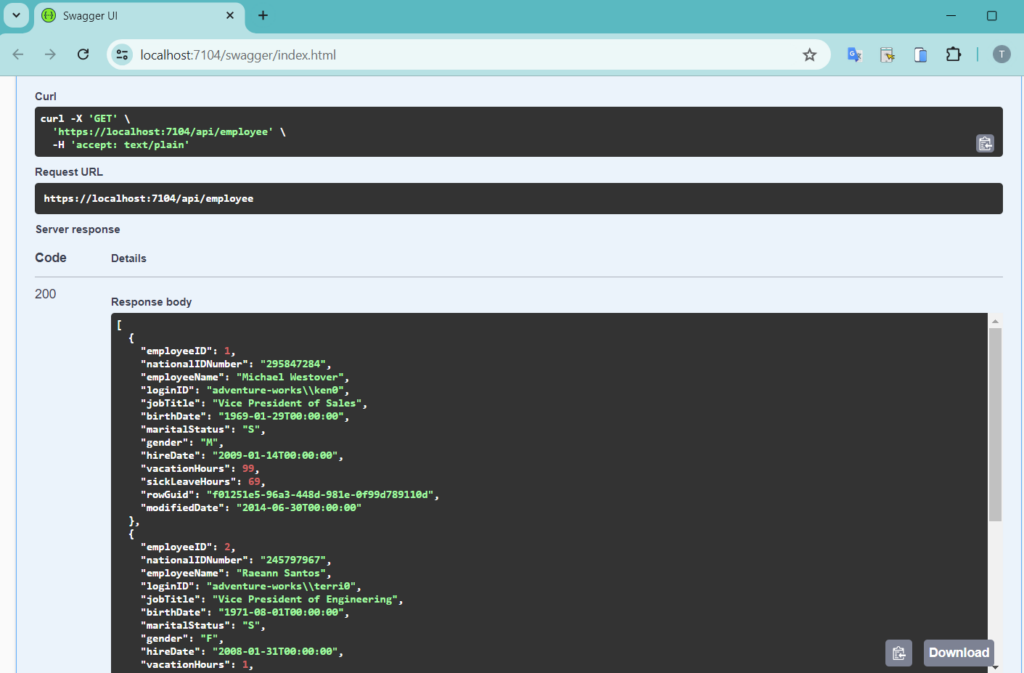View site information icon in address bar
The image size is (1024, 673).
[x=122, y=55]
